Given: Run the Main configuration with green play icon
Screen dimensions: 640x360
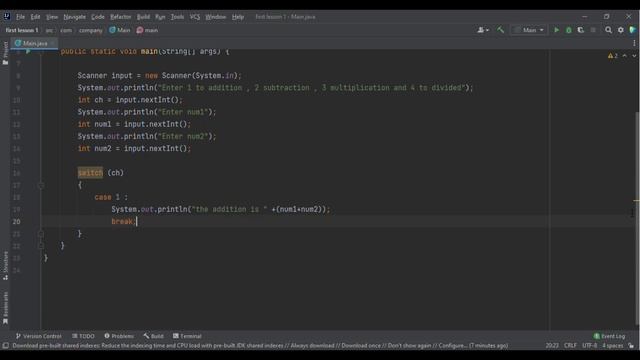Looking at the screenshot, I should (x=556, y=30).
